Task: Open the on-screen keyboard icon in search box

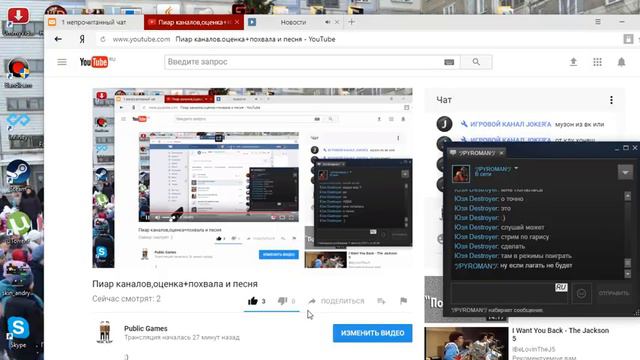Action: coord(449,62)
